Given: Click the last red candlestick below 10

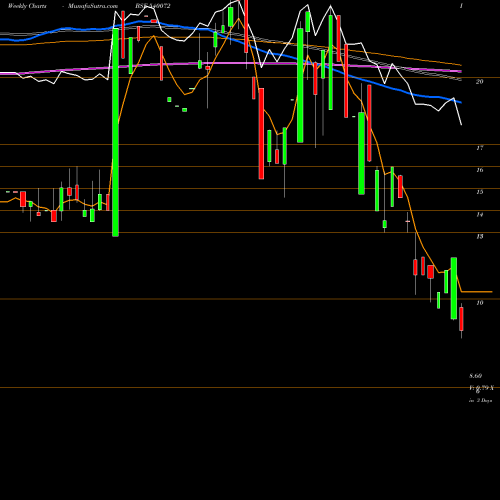Looking at the screenshot, I should pyautogui.click(x=461, y=319).
